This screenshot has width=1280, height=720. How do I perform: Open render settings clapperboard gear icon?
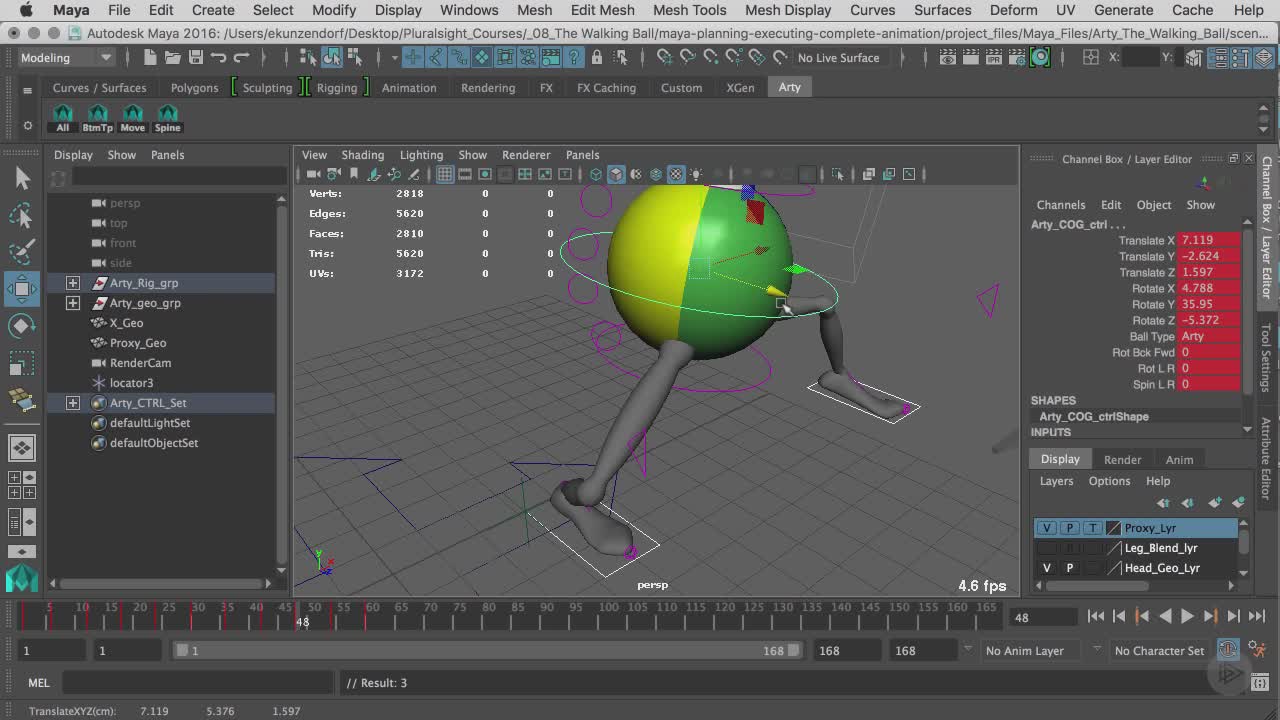1018,58
